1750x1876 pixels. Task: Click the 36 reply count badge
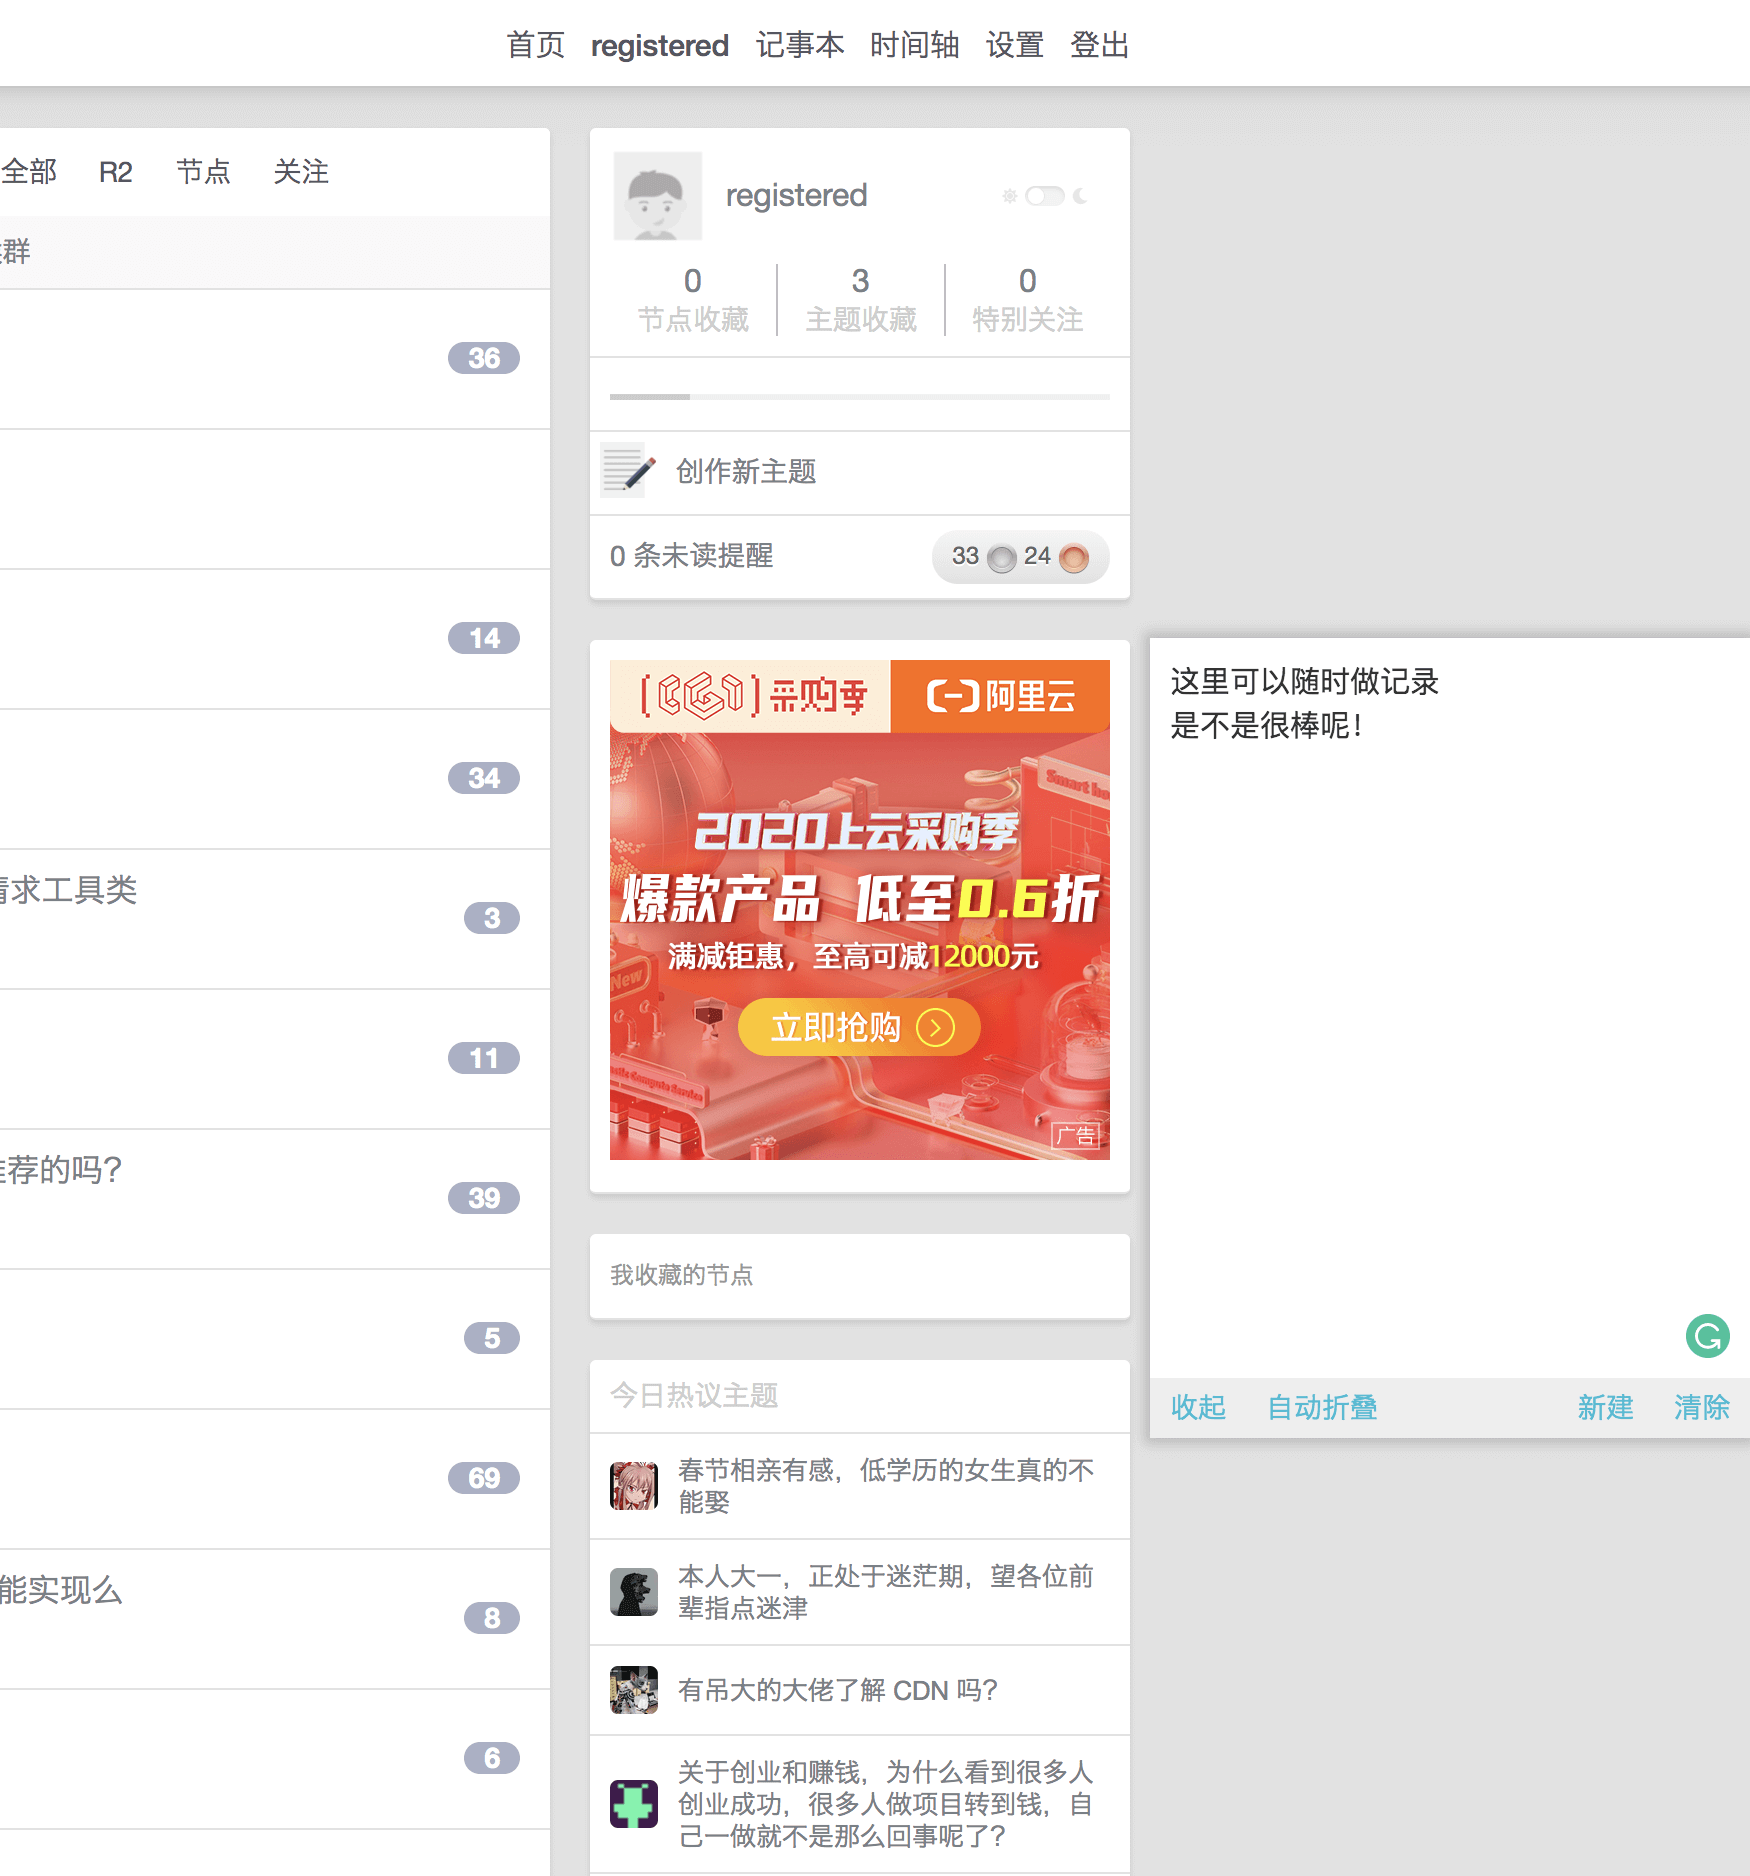[x=484, y=358]
